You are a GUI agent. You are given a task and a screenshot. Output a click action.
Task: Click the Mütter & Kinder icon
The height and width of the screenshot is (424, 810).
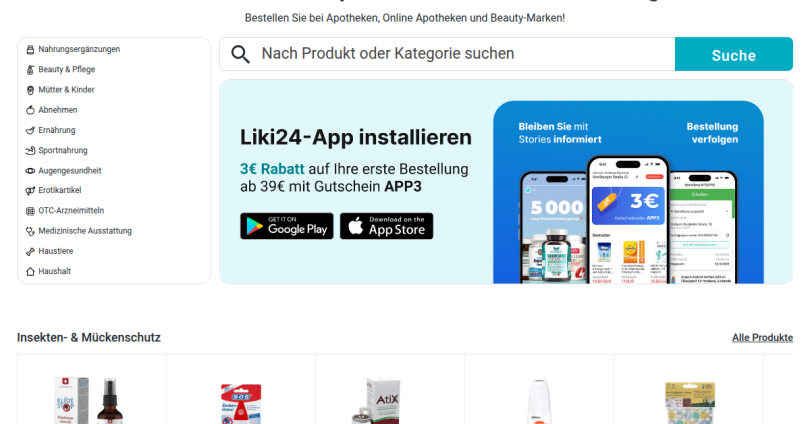tap(30, 90)
